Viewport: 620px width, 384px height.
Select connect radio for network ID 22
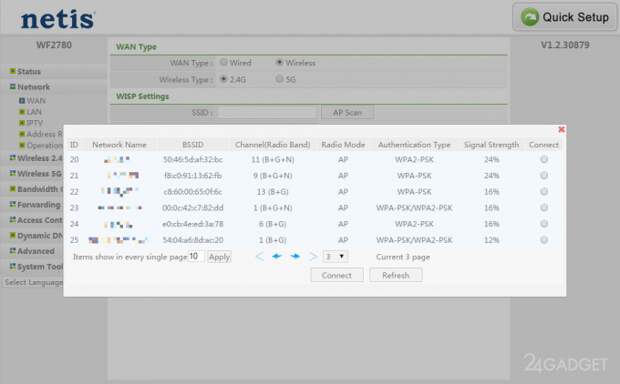(x=544, y=191)
